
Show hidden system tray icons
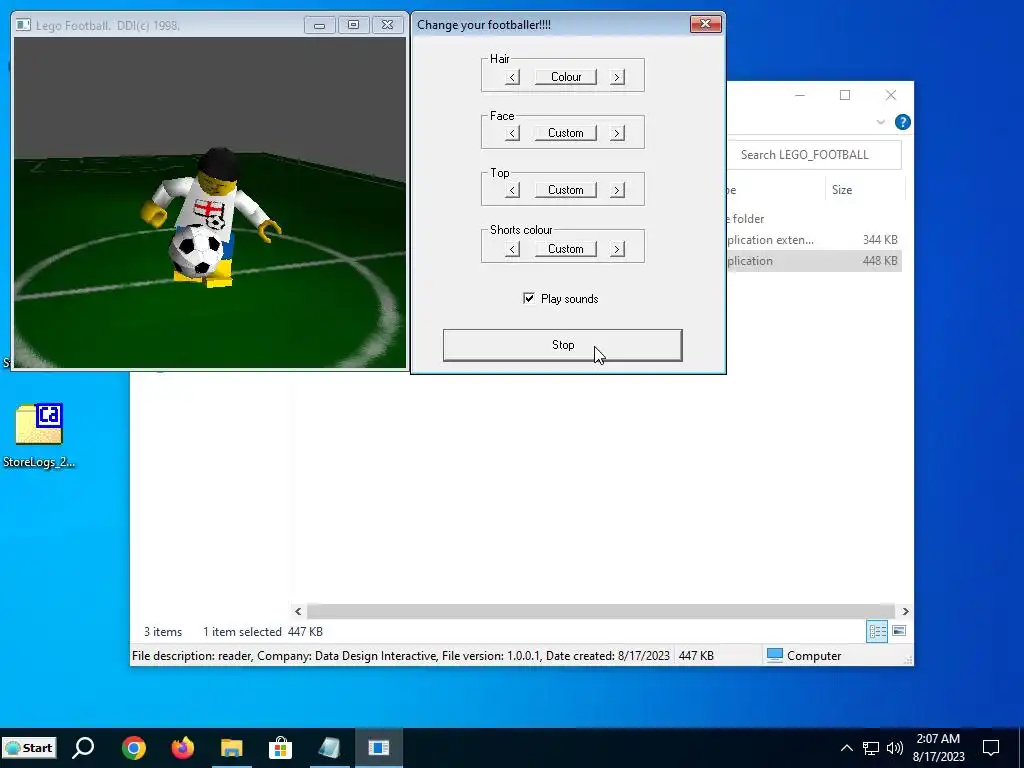pos(846,748)
